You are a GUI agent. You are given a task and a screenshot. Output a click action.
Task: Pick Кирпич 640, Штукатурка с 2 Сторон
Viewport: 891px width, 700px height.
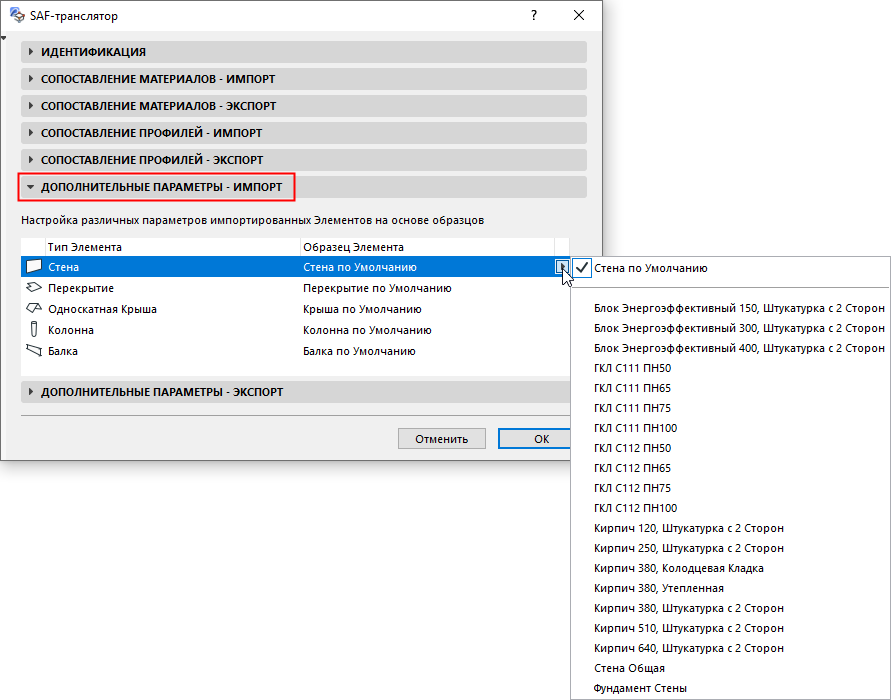(731, 648)
